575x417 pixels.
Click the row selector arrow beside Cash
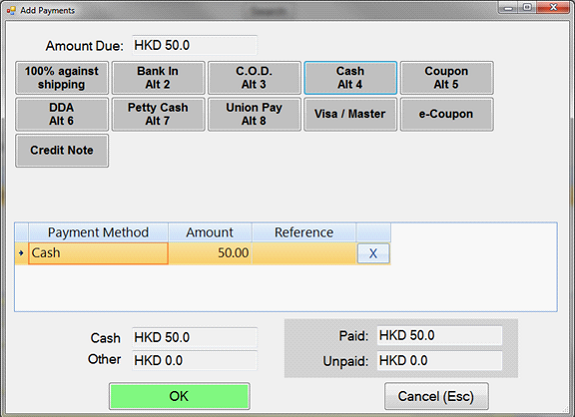pyautogui.click(x=21, y=253)
